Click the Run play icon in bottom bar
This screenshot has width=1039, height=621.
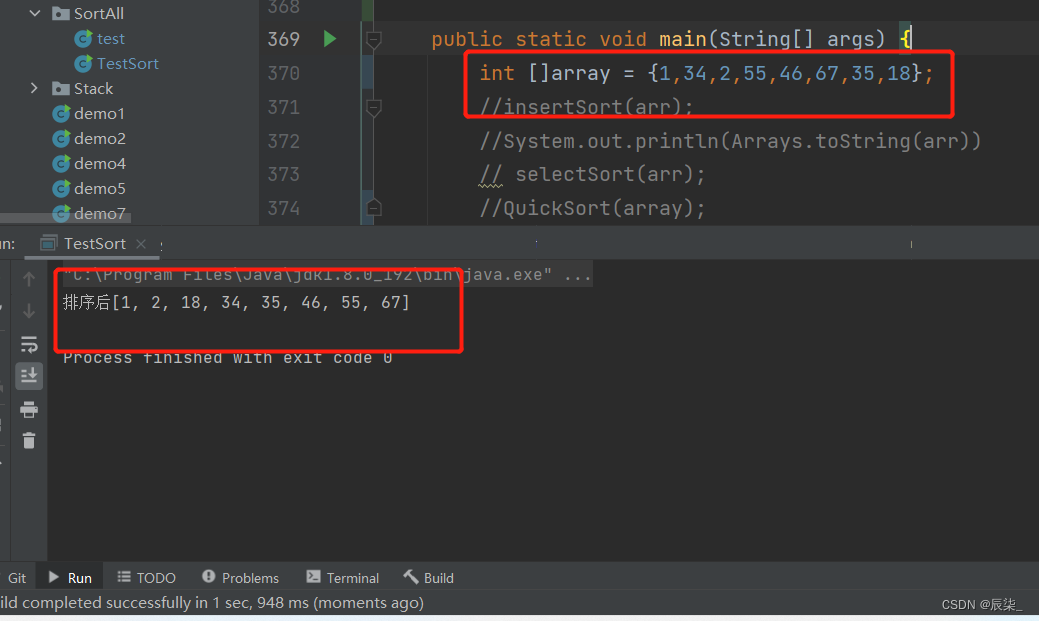(54, 577)
